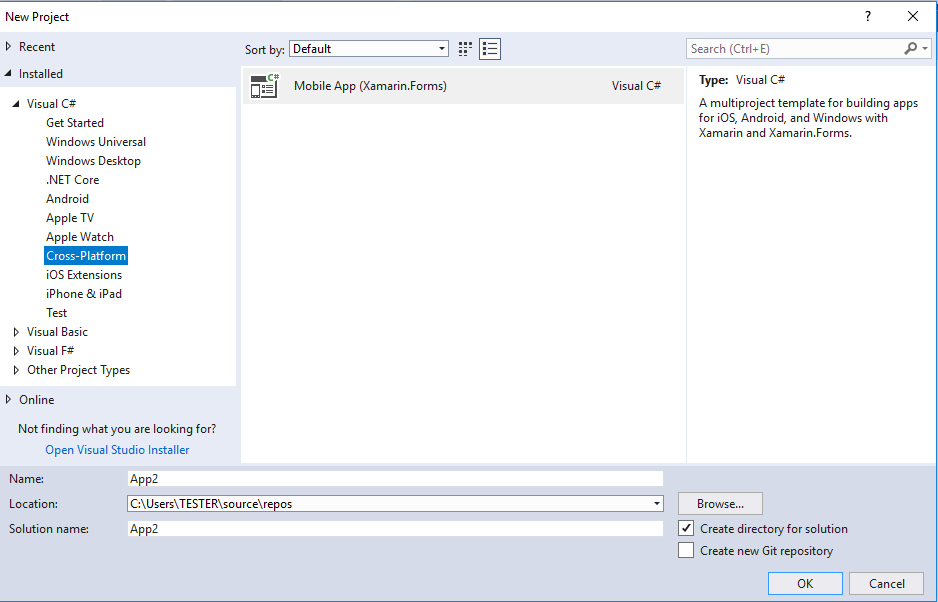The width and height of the screenshot is (938, 602).
Task: Switch to medium icons list view
Action: 490,49
